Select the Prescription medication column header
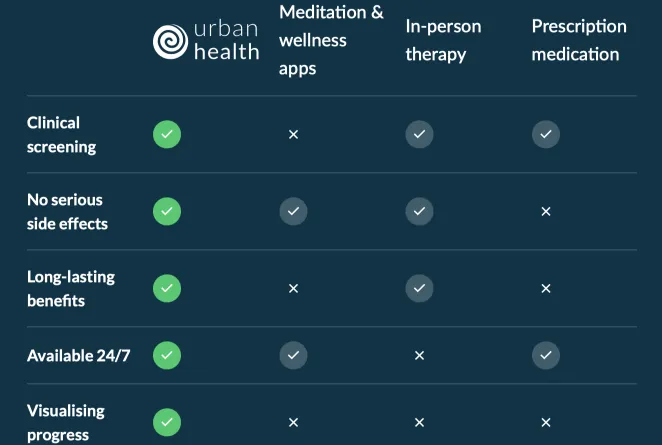The width and height of the screenshot is (662, 445). click(579, 40)
